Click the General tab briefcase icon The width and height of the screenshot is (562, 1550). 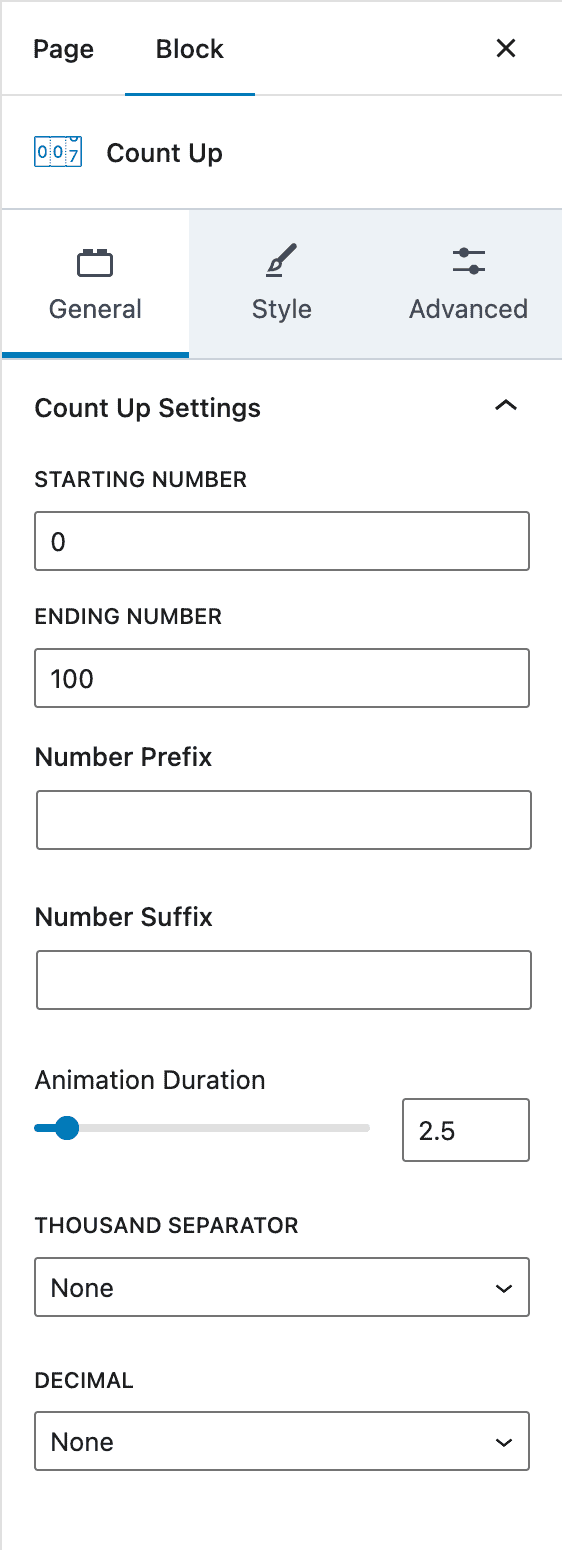95,263
